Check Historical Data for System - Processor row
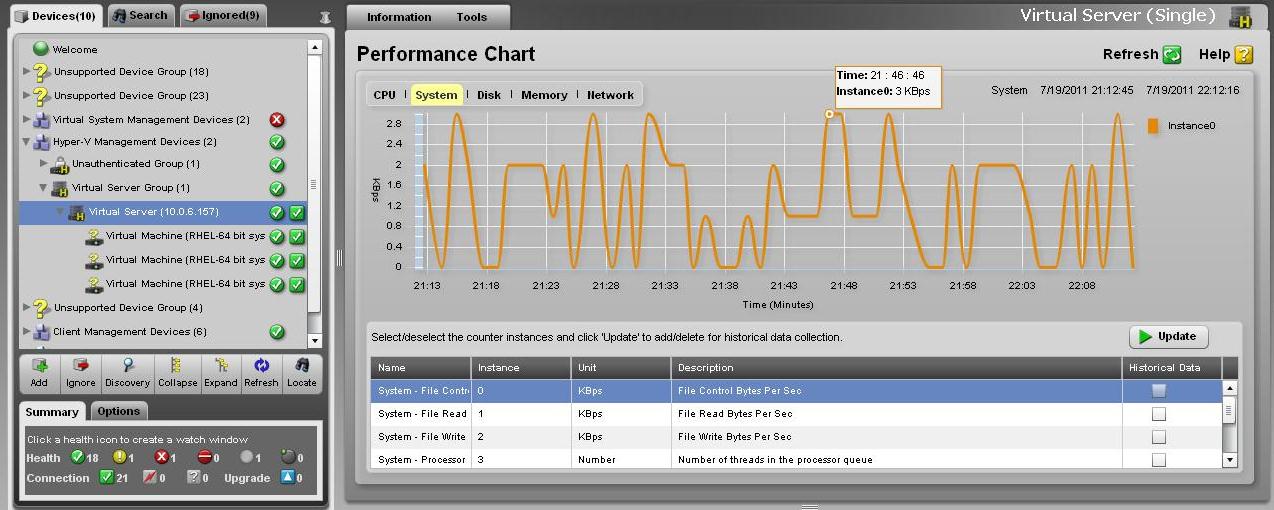Viewport: 1274px width, 510px height. [1159, 460]
